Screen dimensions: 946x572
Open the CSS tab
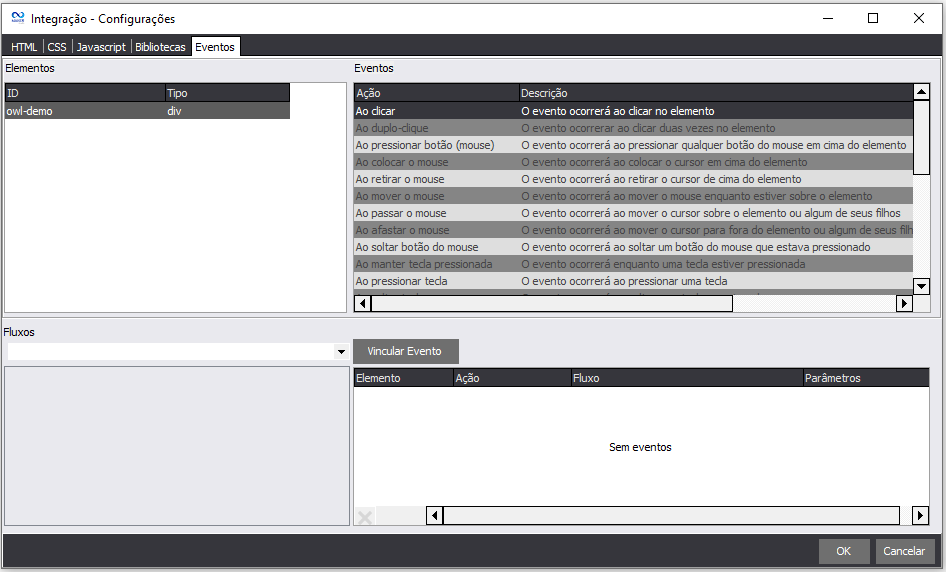(57, 47)
